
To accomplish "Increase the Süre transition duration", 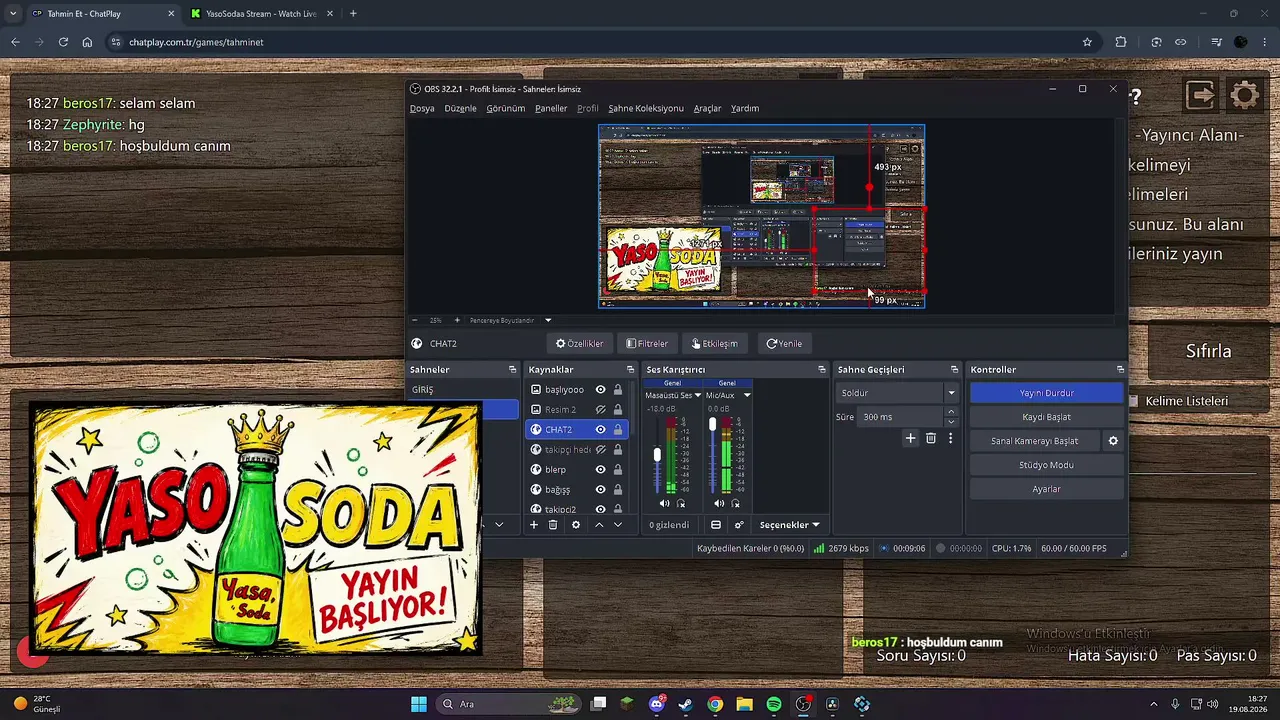I will 951,412.
